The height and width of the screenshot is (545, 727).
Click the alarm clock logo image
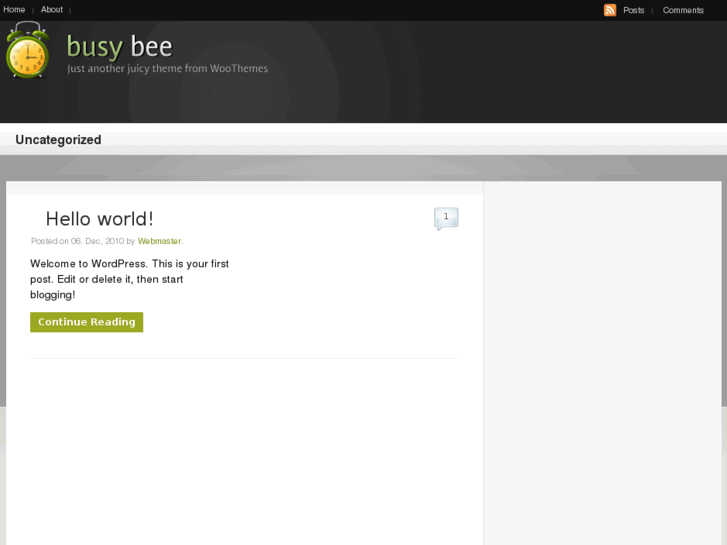pos(27,50)
